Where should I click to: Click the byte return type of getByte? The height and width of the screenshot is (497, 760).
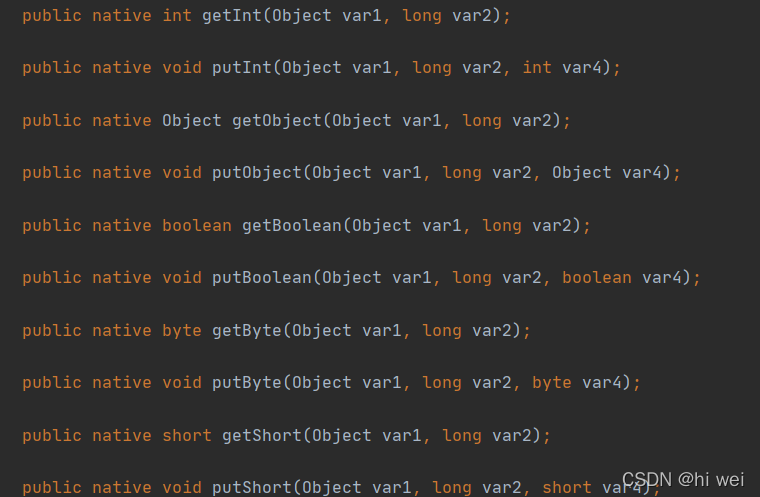pyautogui.click(x=182, y=330)
